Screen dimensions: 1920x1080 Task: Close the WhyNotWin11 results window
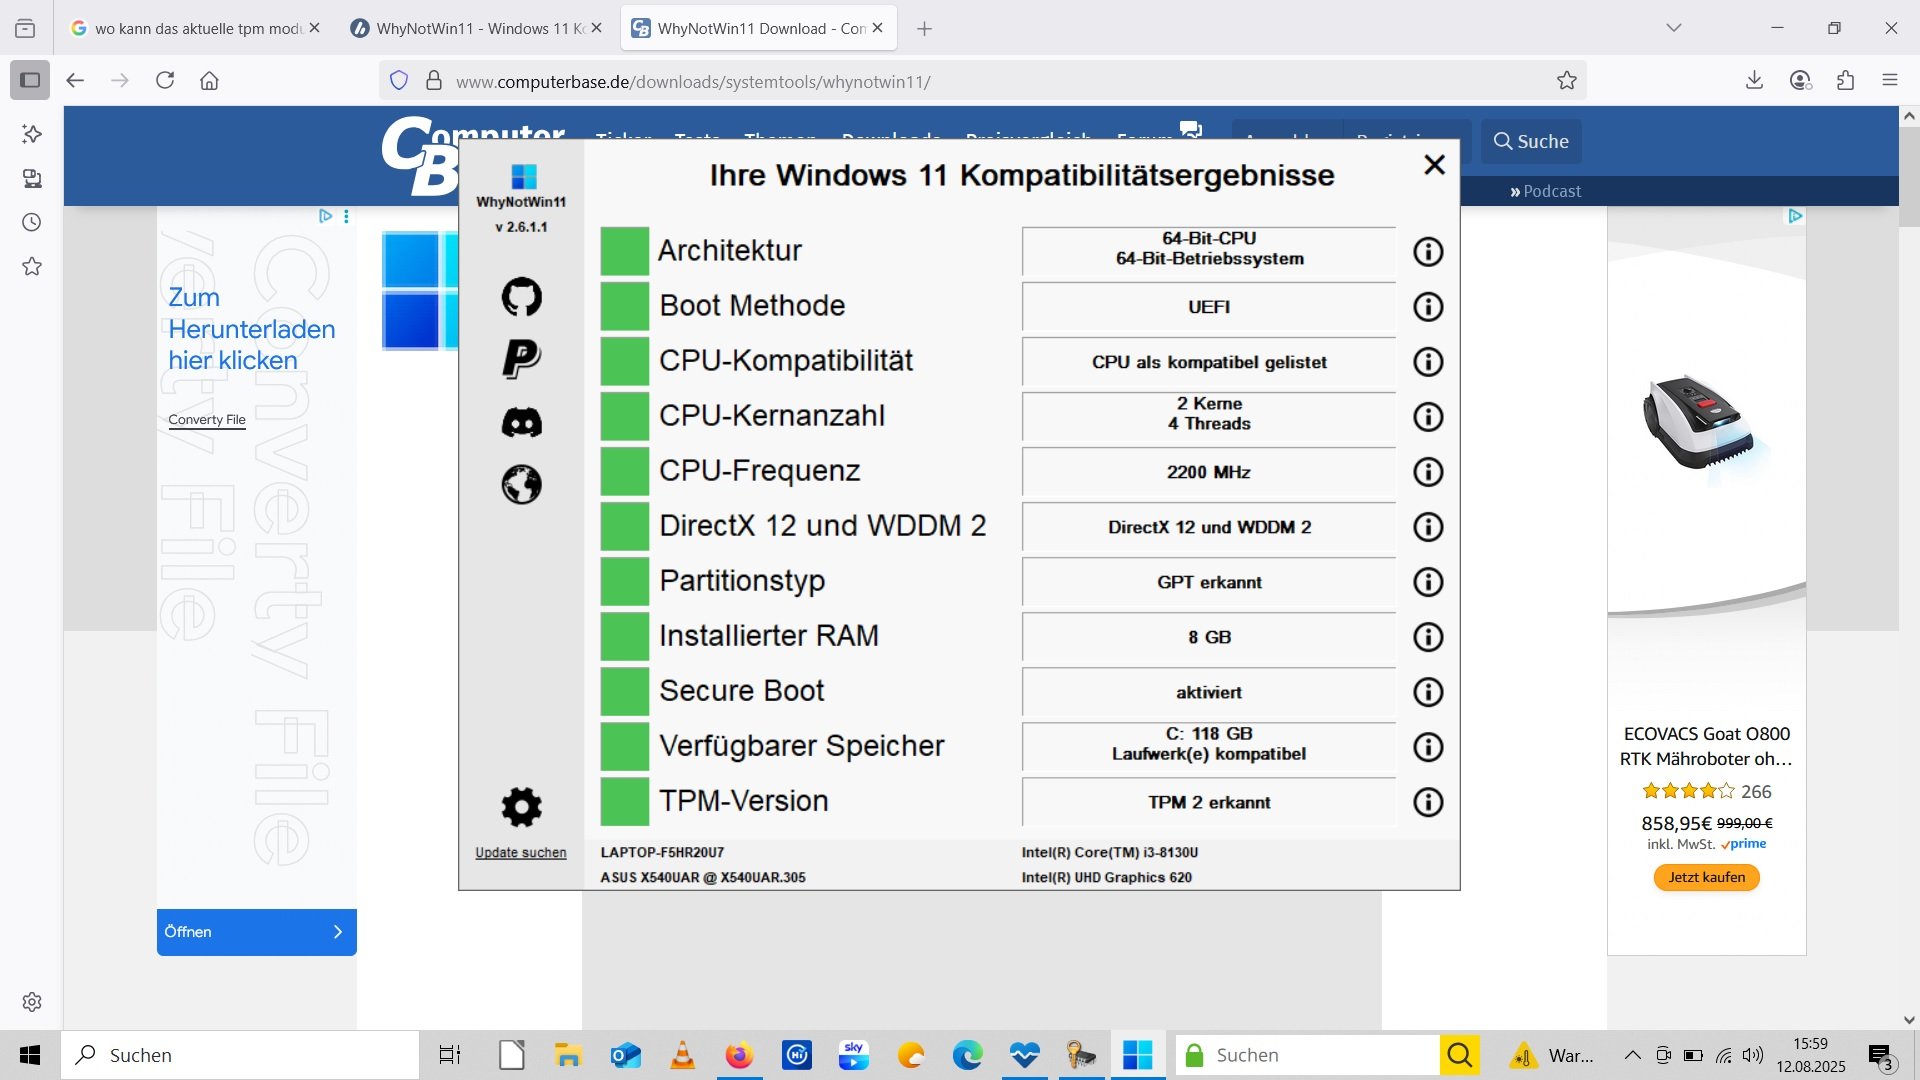[1434, 165]
